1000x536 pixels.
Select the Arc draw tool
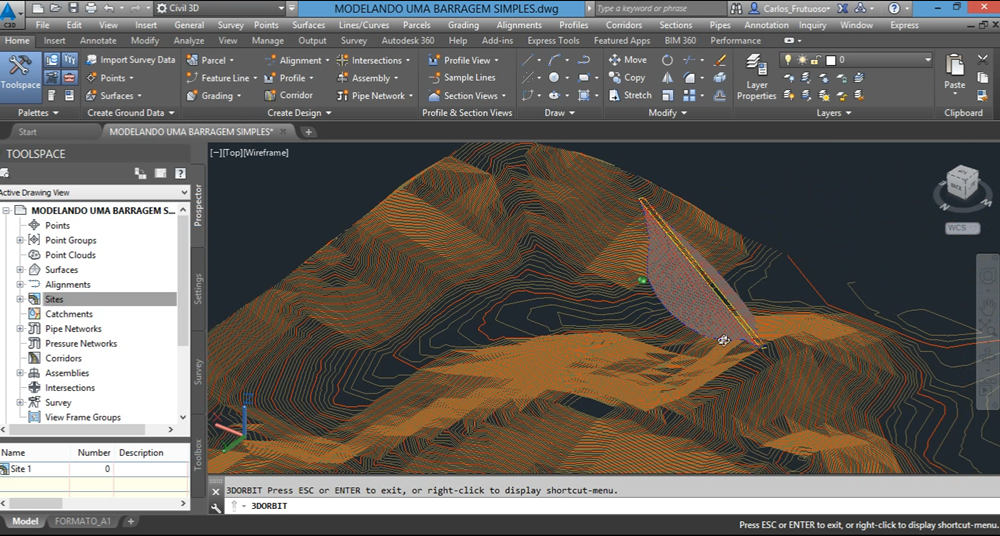[x=554, y=60]
